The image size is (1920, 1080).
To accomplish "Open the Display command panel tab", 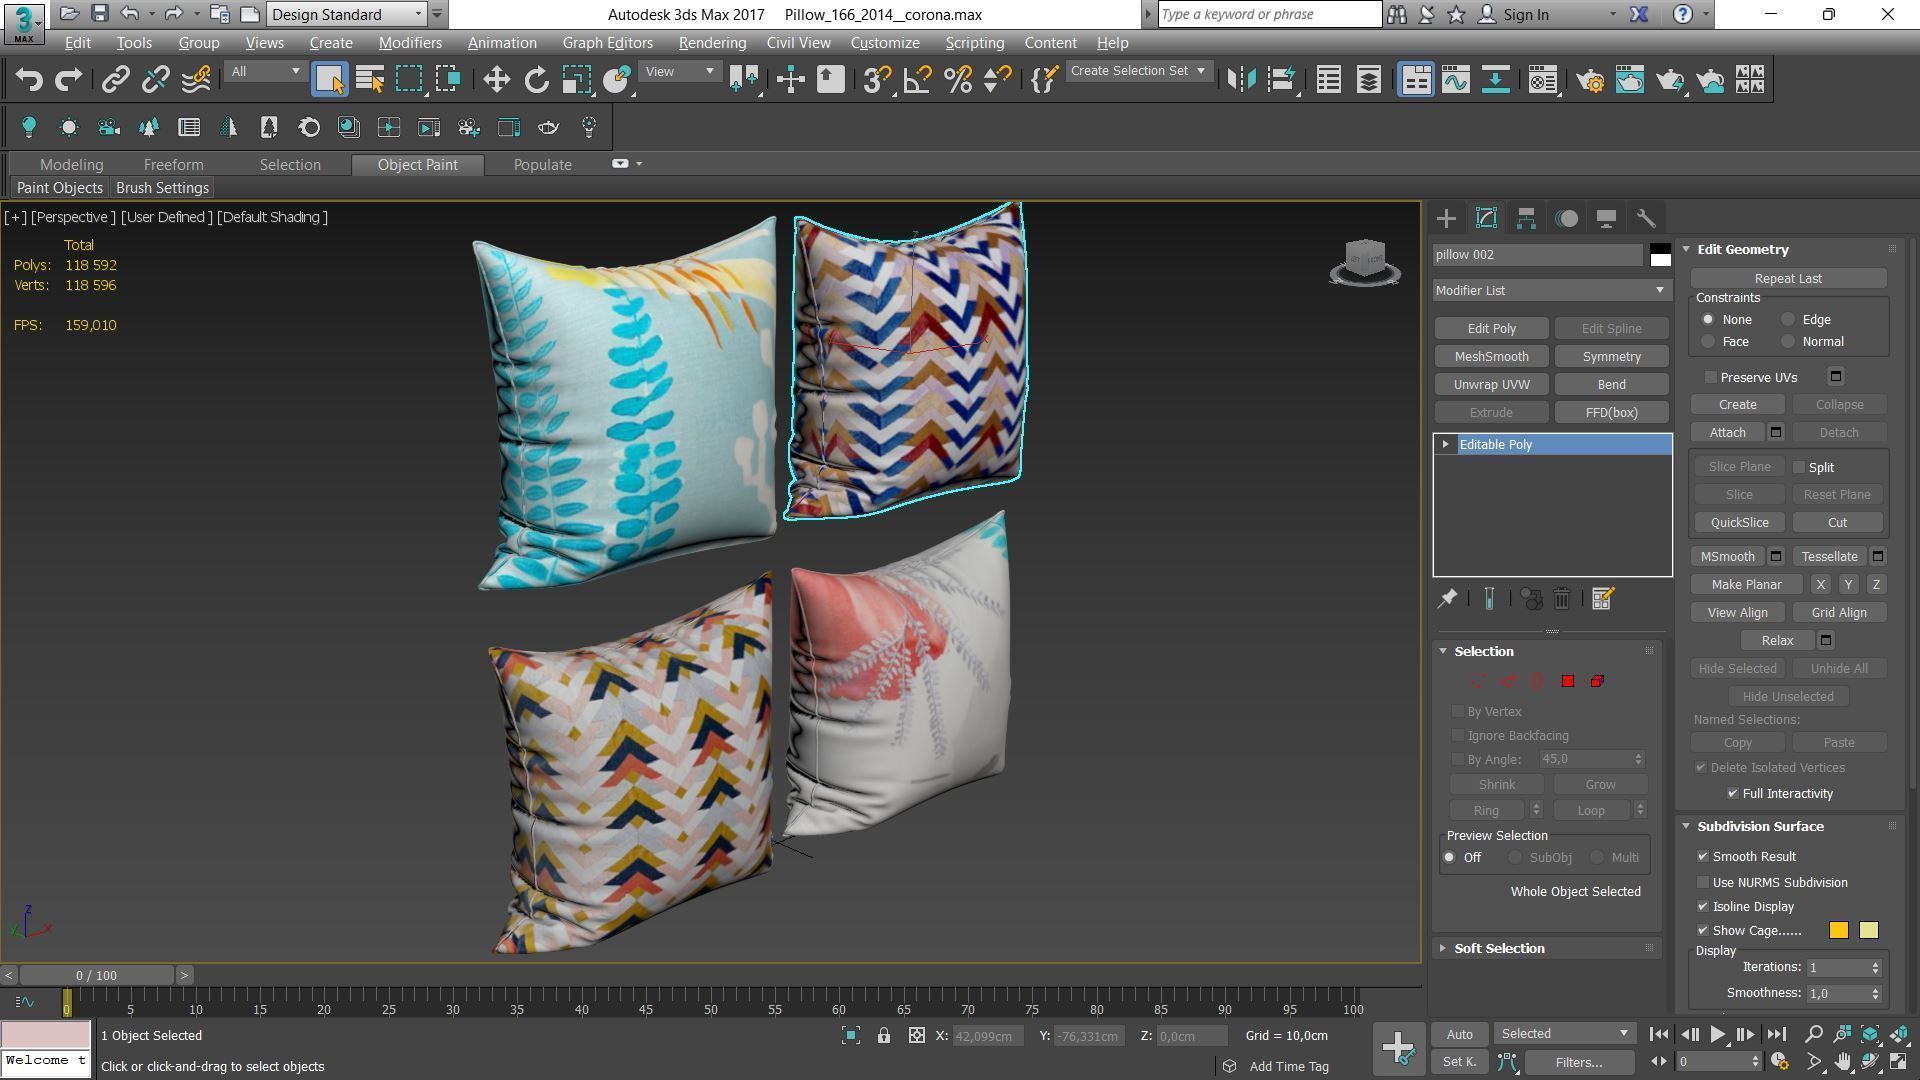I will [1606, 218].
